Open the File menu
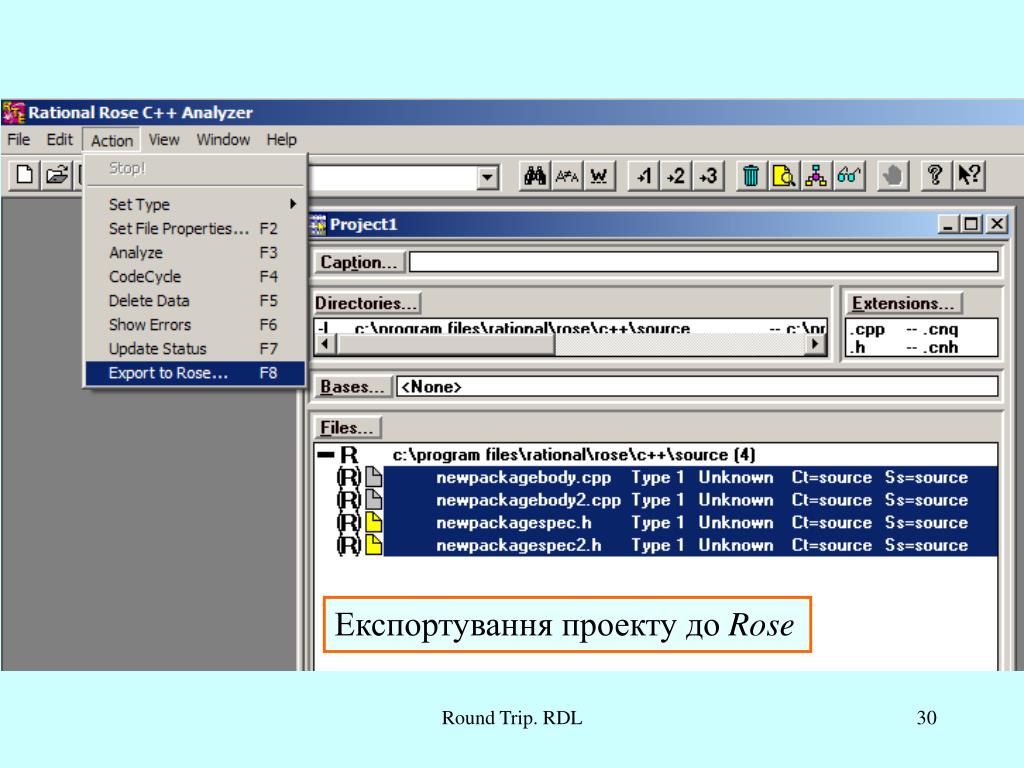The height and width of the screenshot is (768, 1024). 18,140
